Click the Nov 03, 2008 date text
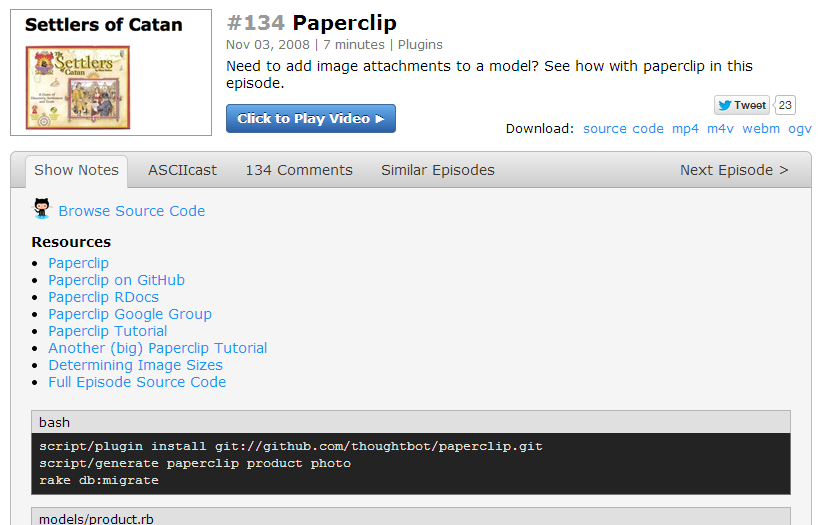Image resolution: width=822 pixels, height=525 pixels. (x=268, y=45)
